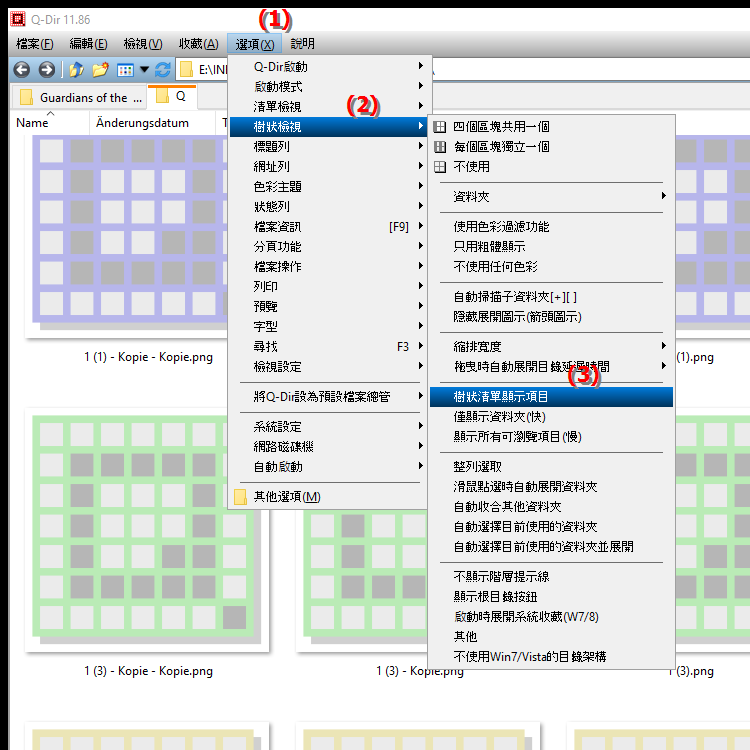Click the folder icon beside 其他選項(M)

pyautogui.click(x=241, y=497)
